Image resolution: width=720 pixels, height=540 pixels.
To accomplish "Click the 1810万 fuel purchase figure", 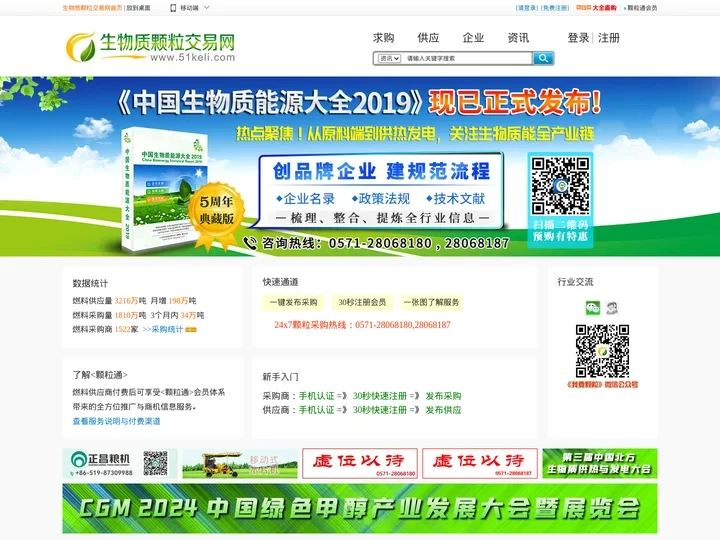I will point(126,315).
